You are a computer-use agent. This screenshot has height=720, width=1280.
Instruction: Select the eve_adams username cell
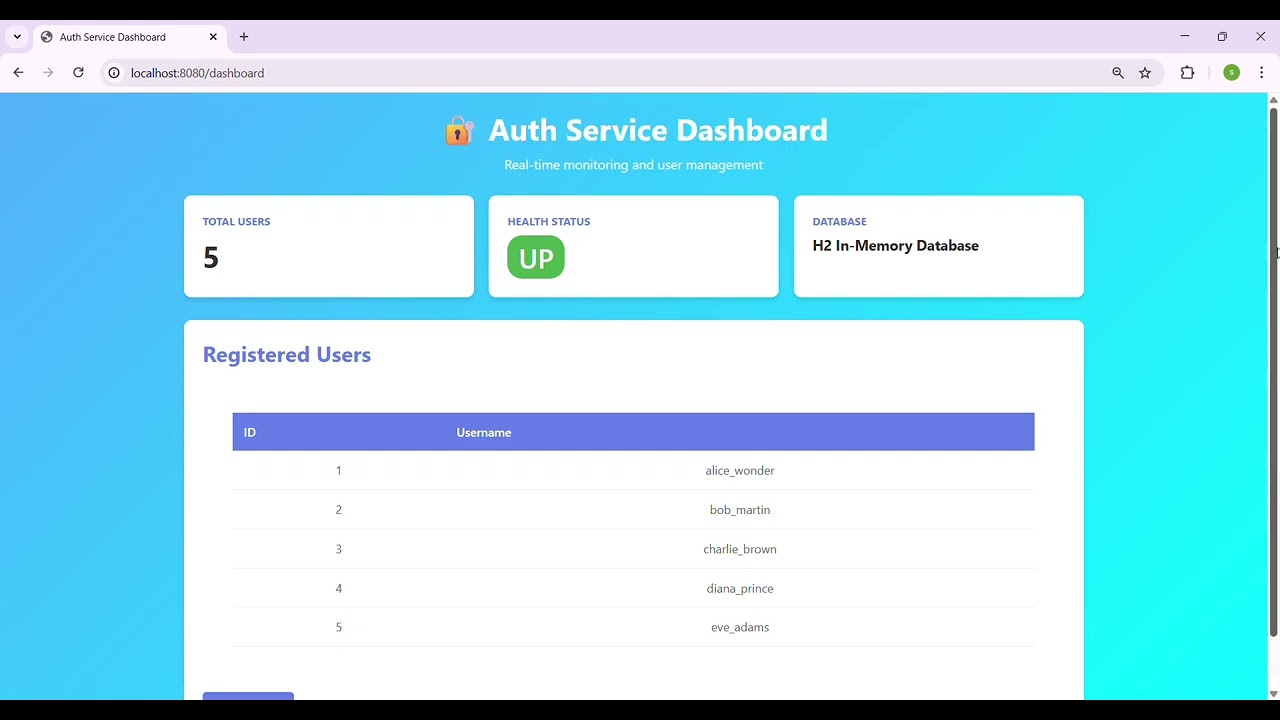pyautogui.click(x=740, y=627)
